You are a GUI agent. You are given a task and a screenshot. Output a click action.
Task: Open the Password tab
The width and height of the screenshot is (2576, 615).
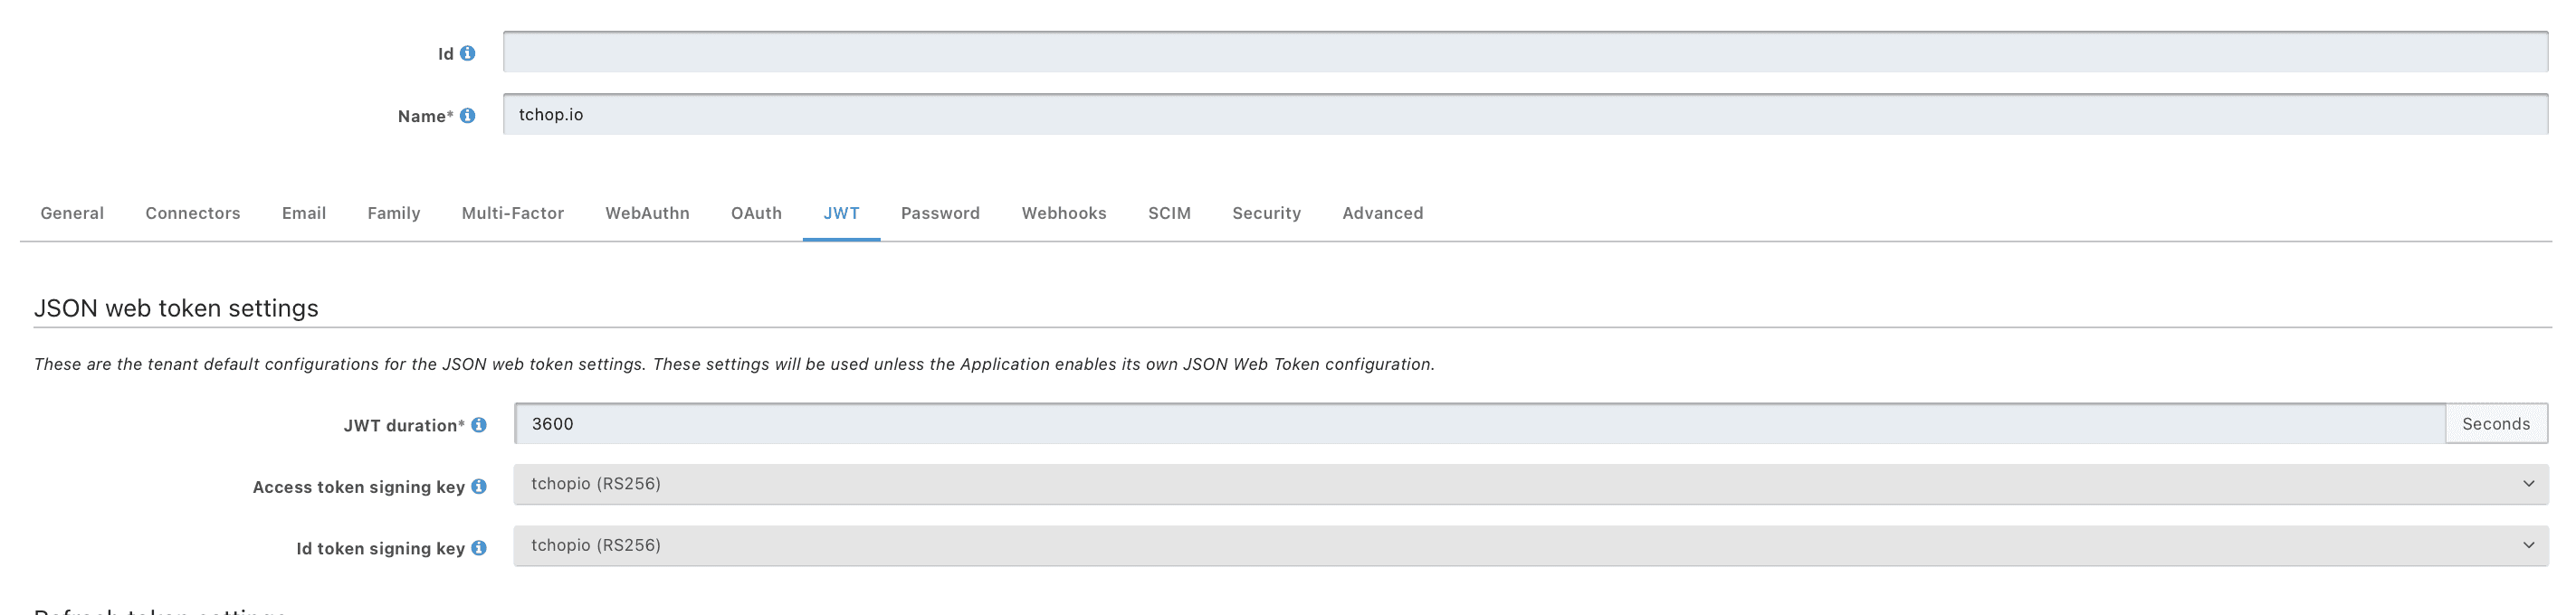tap(940, 213)
